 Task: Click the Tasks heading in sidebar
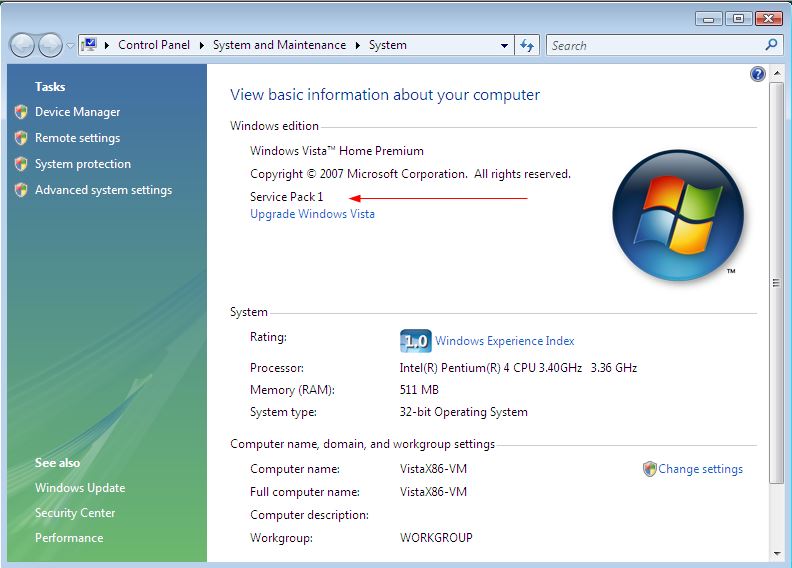(50, 87)
